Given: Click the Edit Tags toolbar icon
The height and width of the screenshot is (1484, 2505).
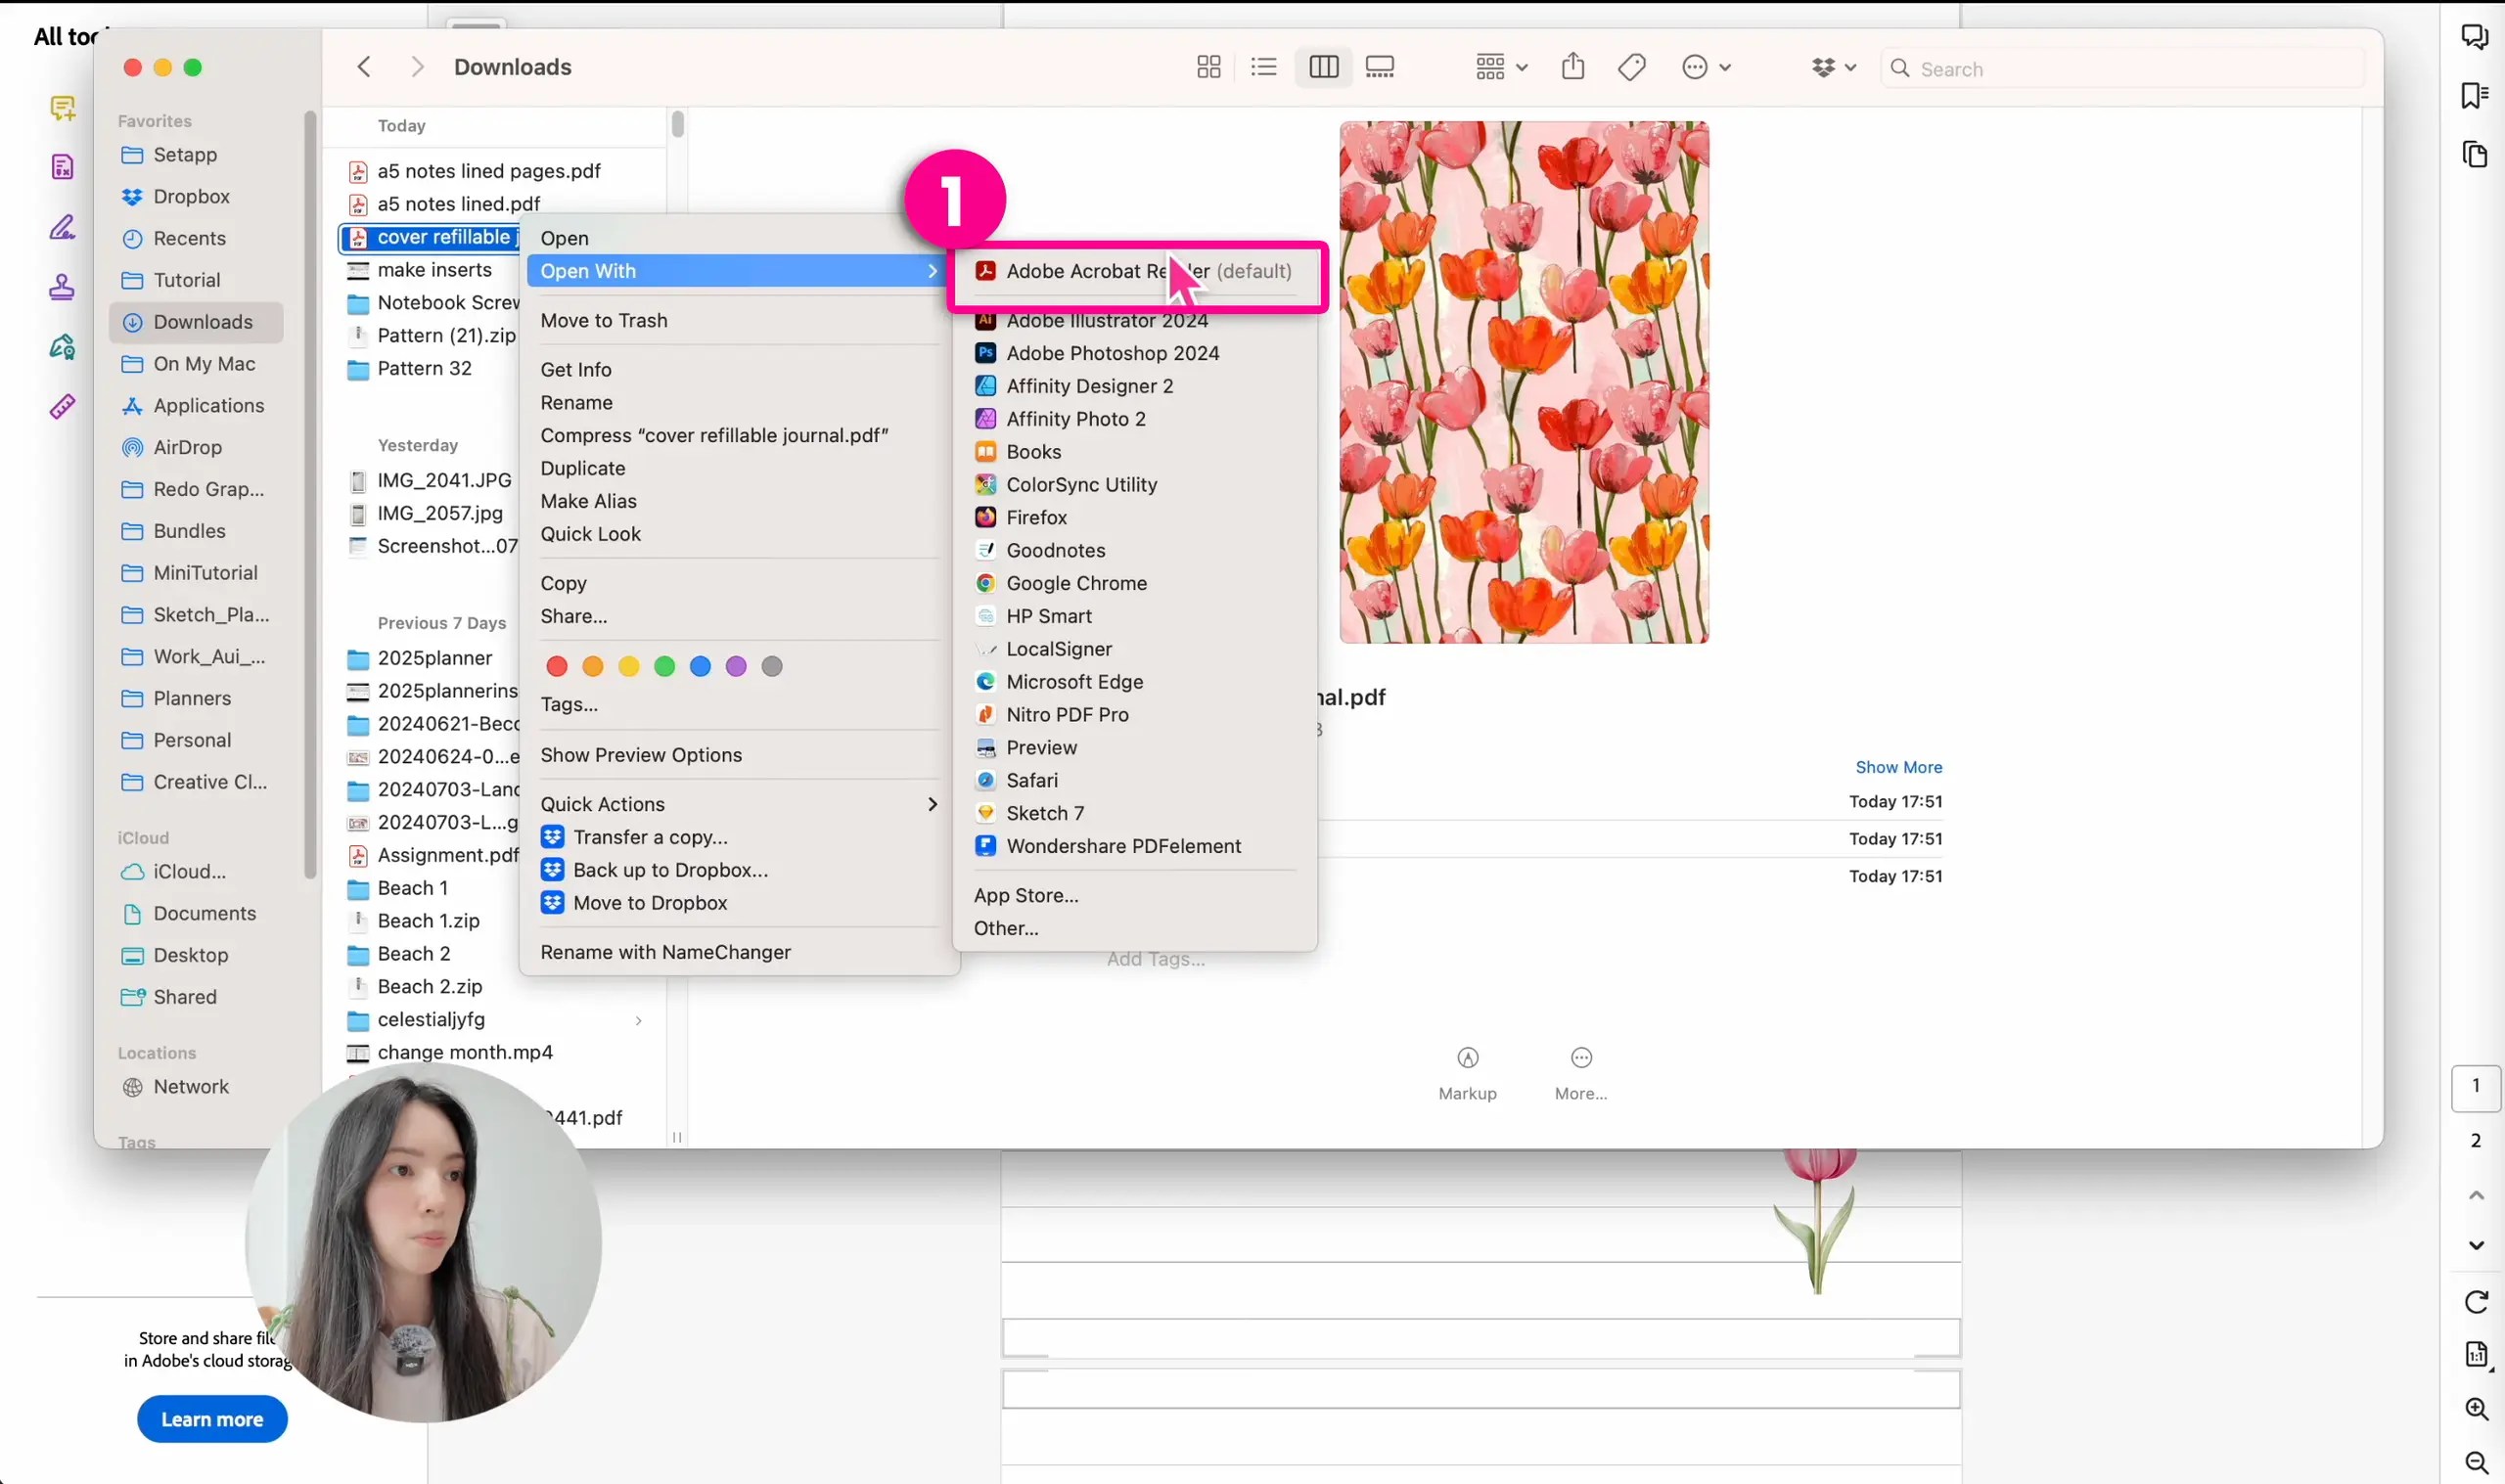Looking at the screenshot, I should tap(1632, 67).
